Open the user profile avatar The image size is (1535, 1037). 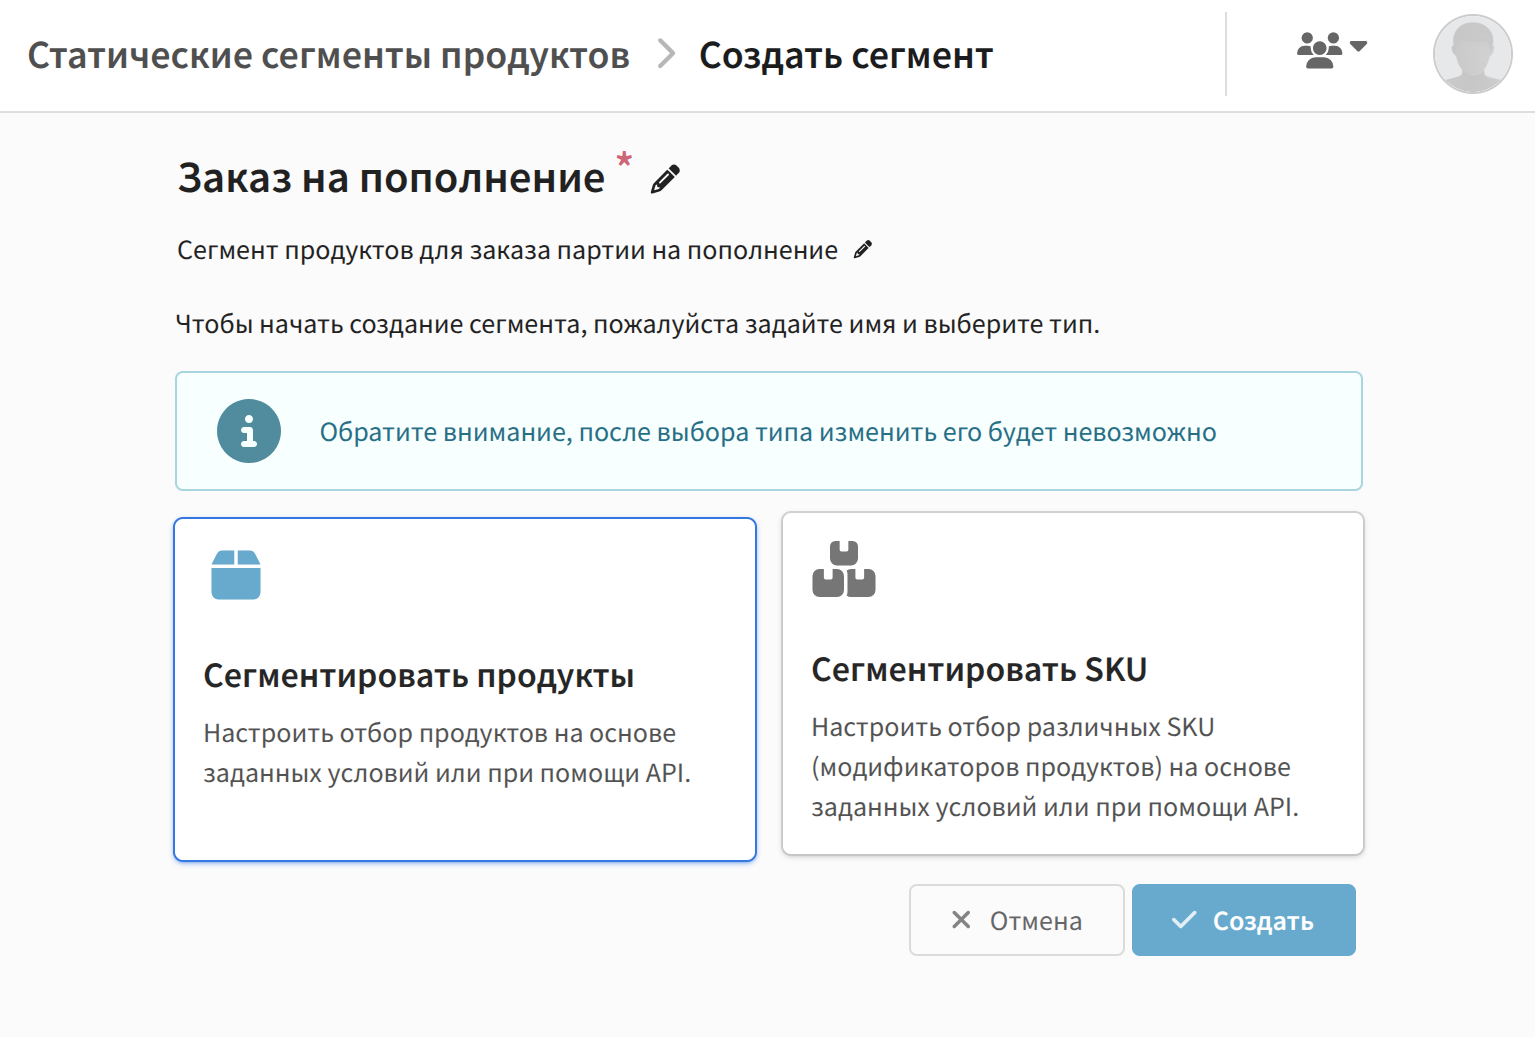(x=1472, y=54)
